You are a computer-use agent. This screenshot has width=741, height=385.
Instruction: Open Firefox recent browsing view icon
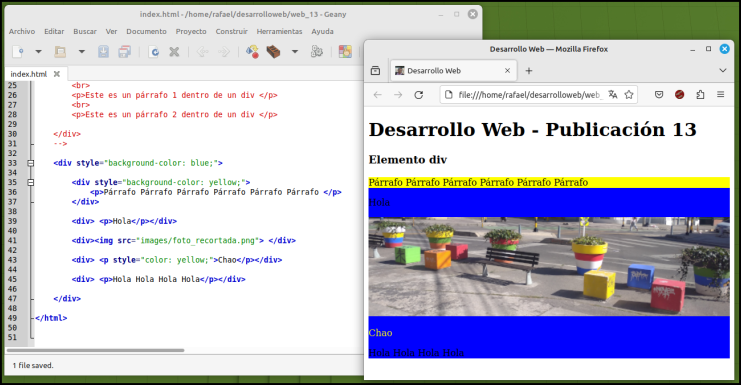(x=375, y=70)
